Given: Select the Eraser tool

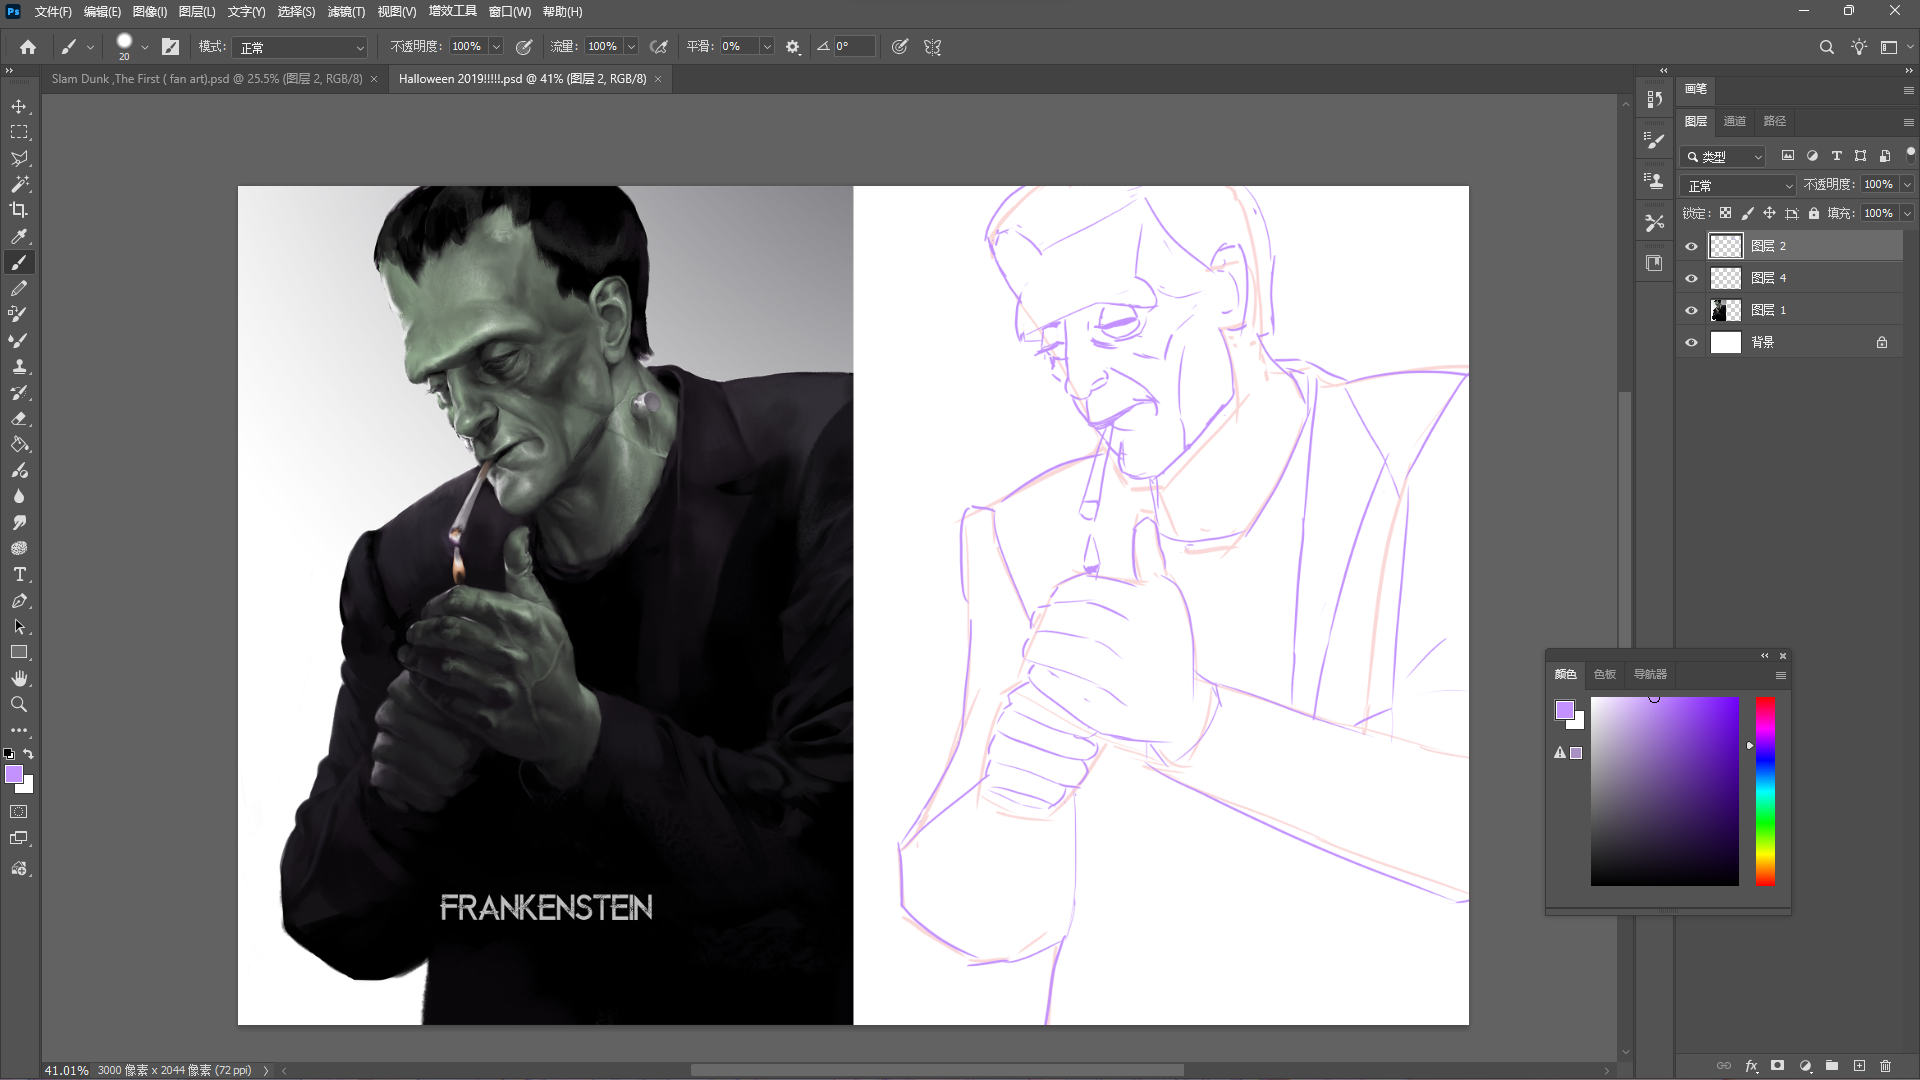Looking at the screenshot, I should 19,419.
